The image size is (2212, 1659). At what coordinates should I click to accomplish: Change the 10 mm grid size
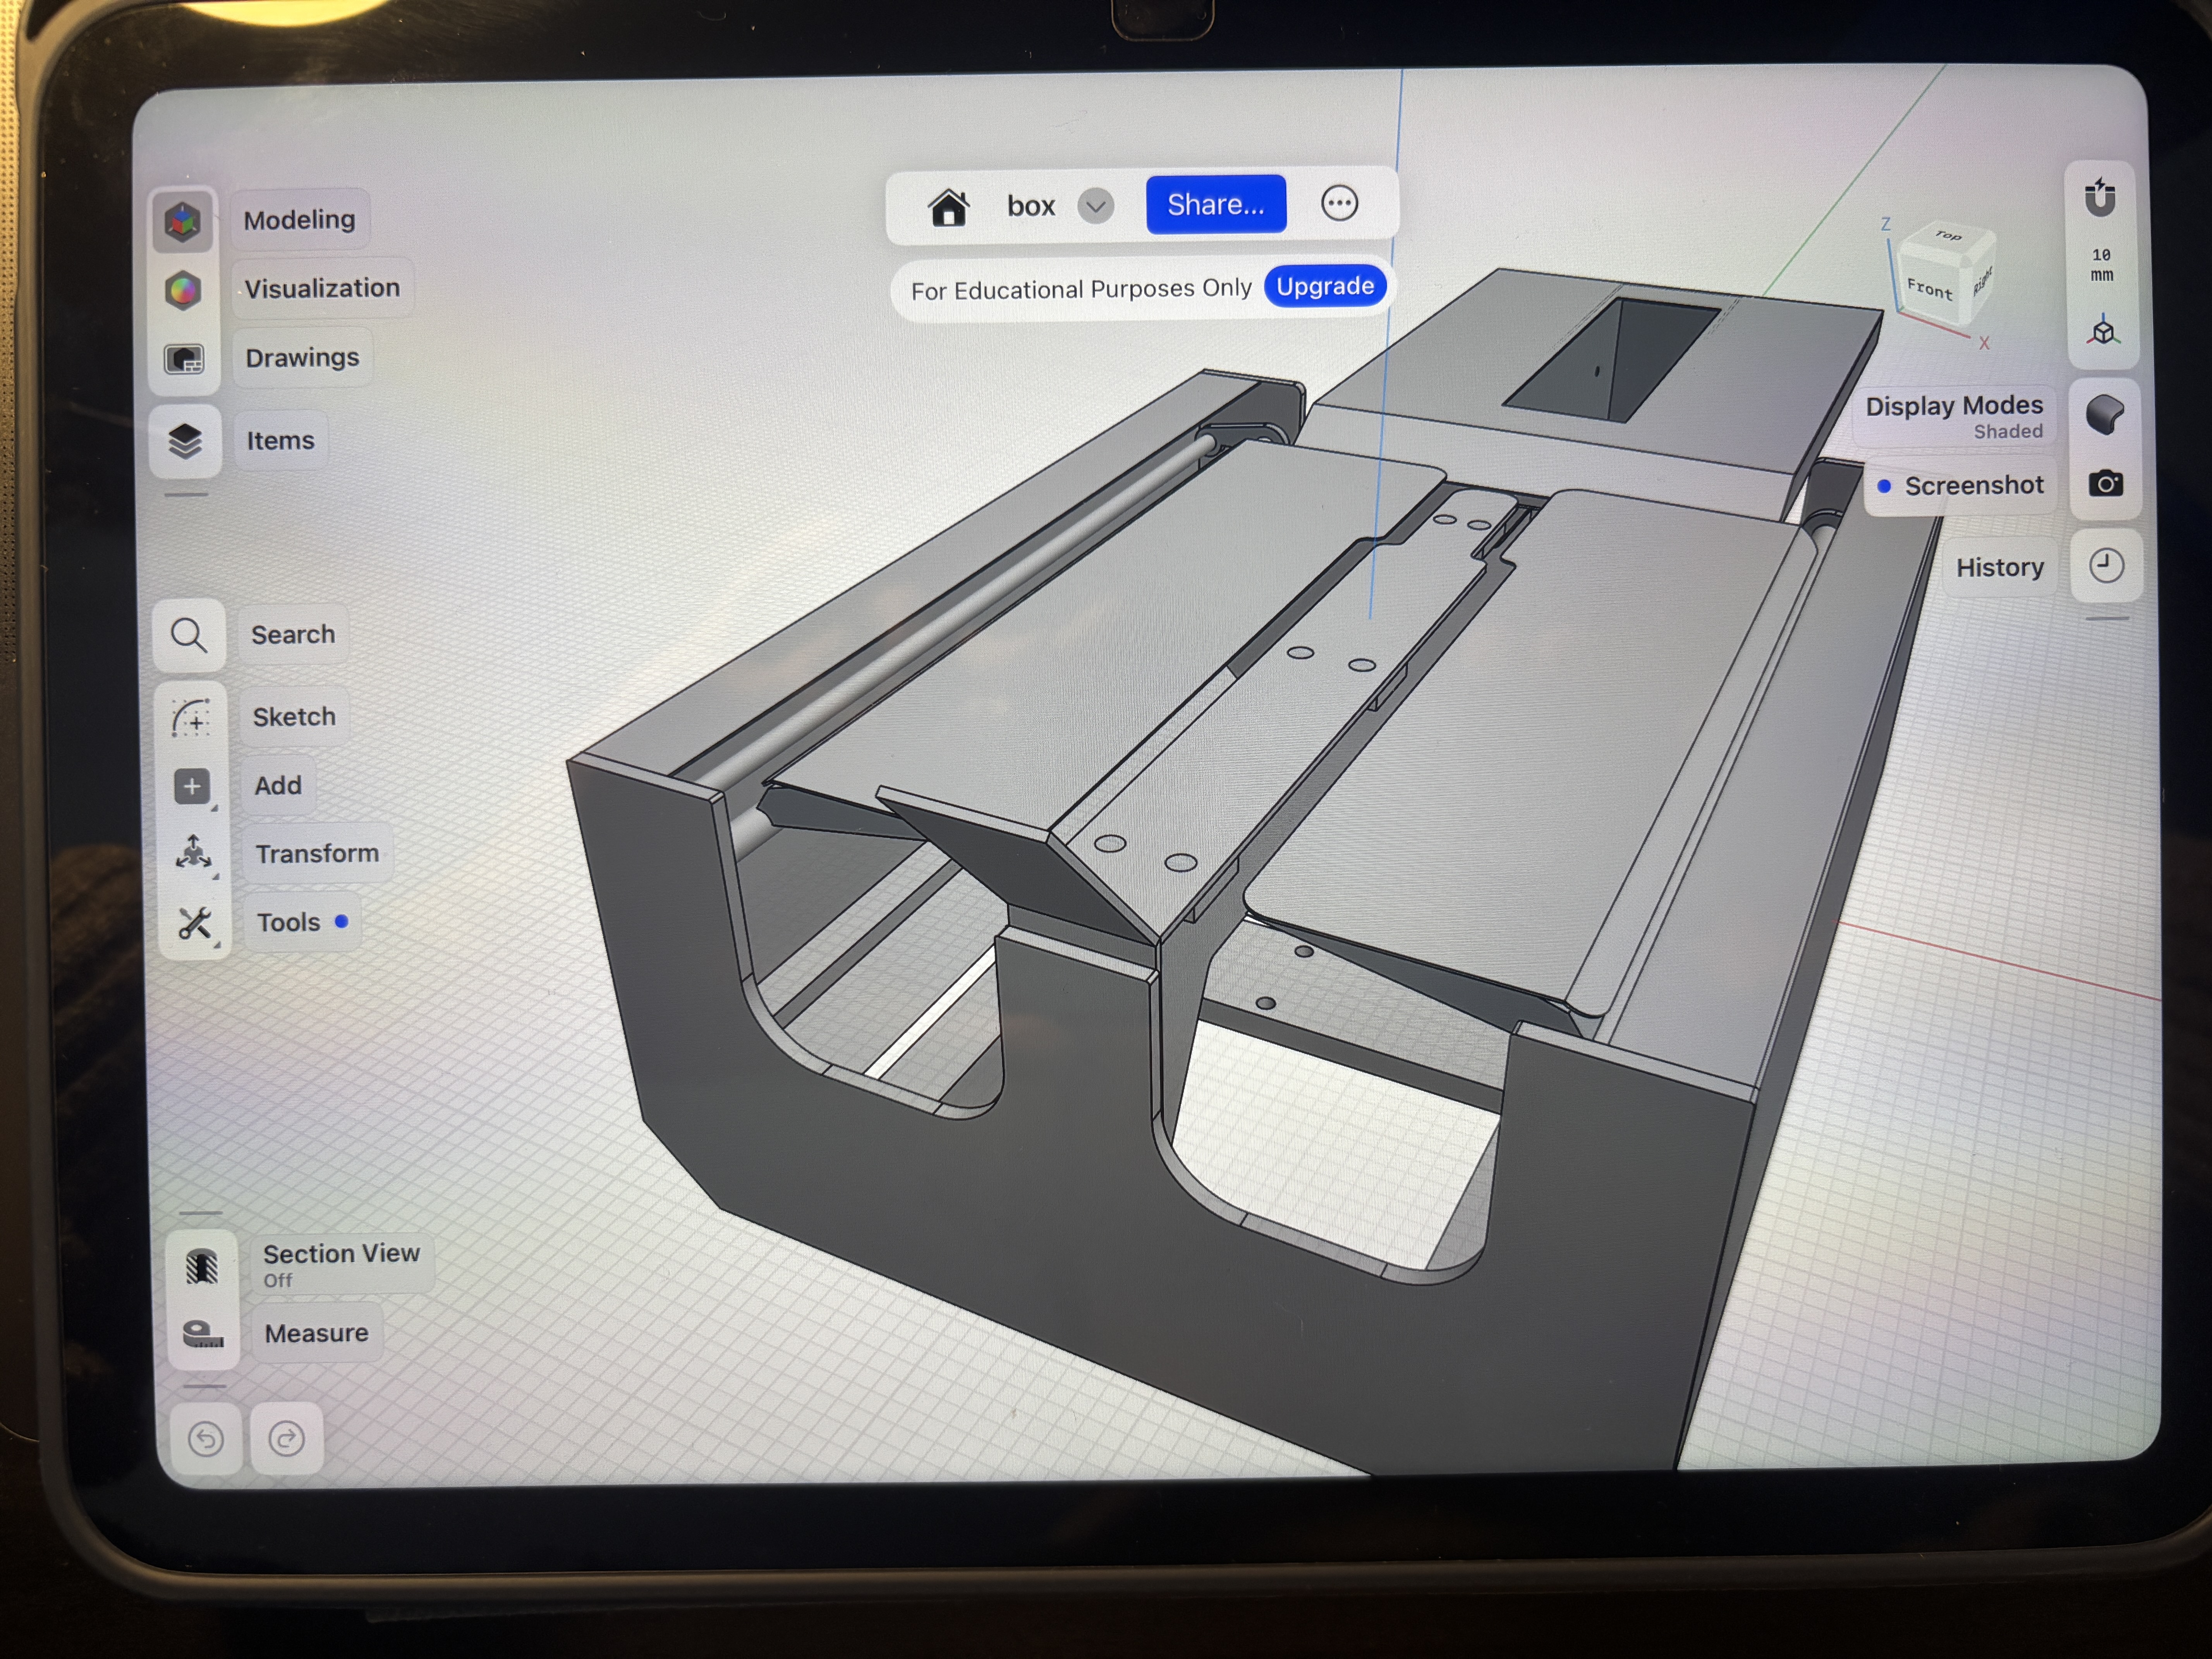pos(2102,265)
